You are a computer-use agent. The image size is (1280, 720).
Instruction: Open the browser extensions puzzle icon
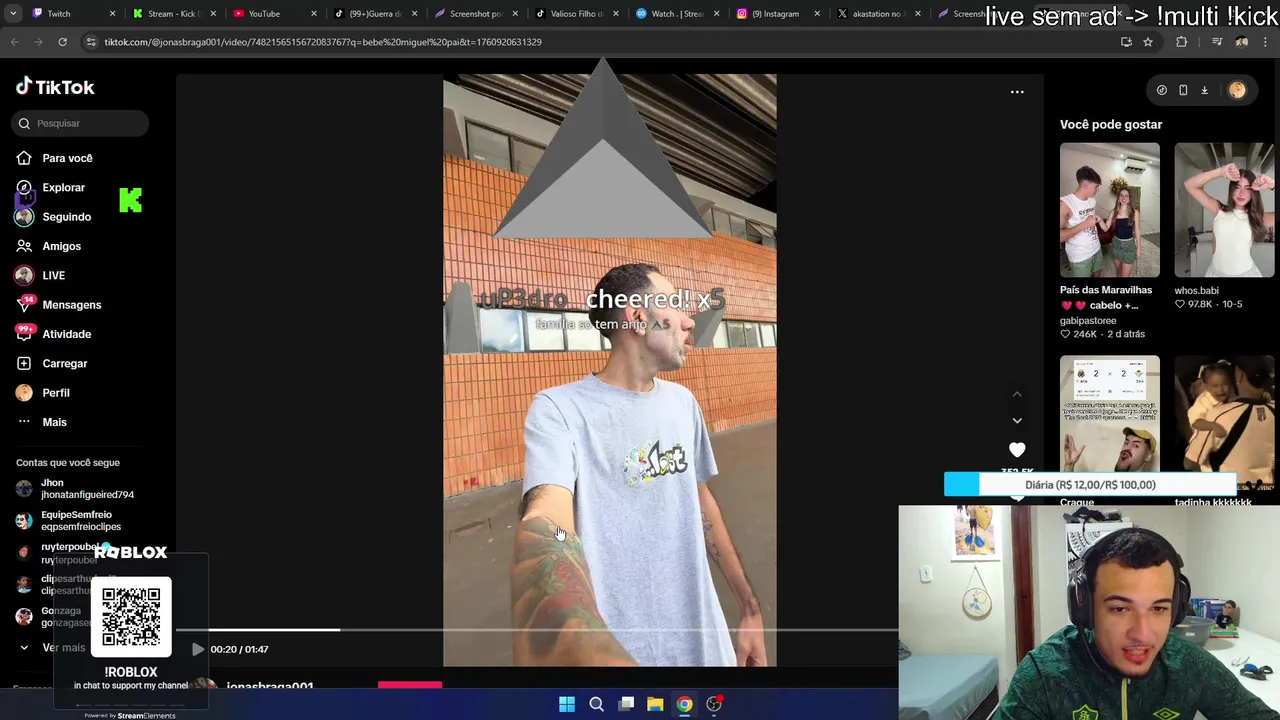1182,42
